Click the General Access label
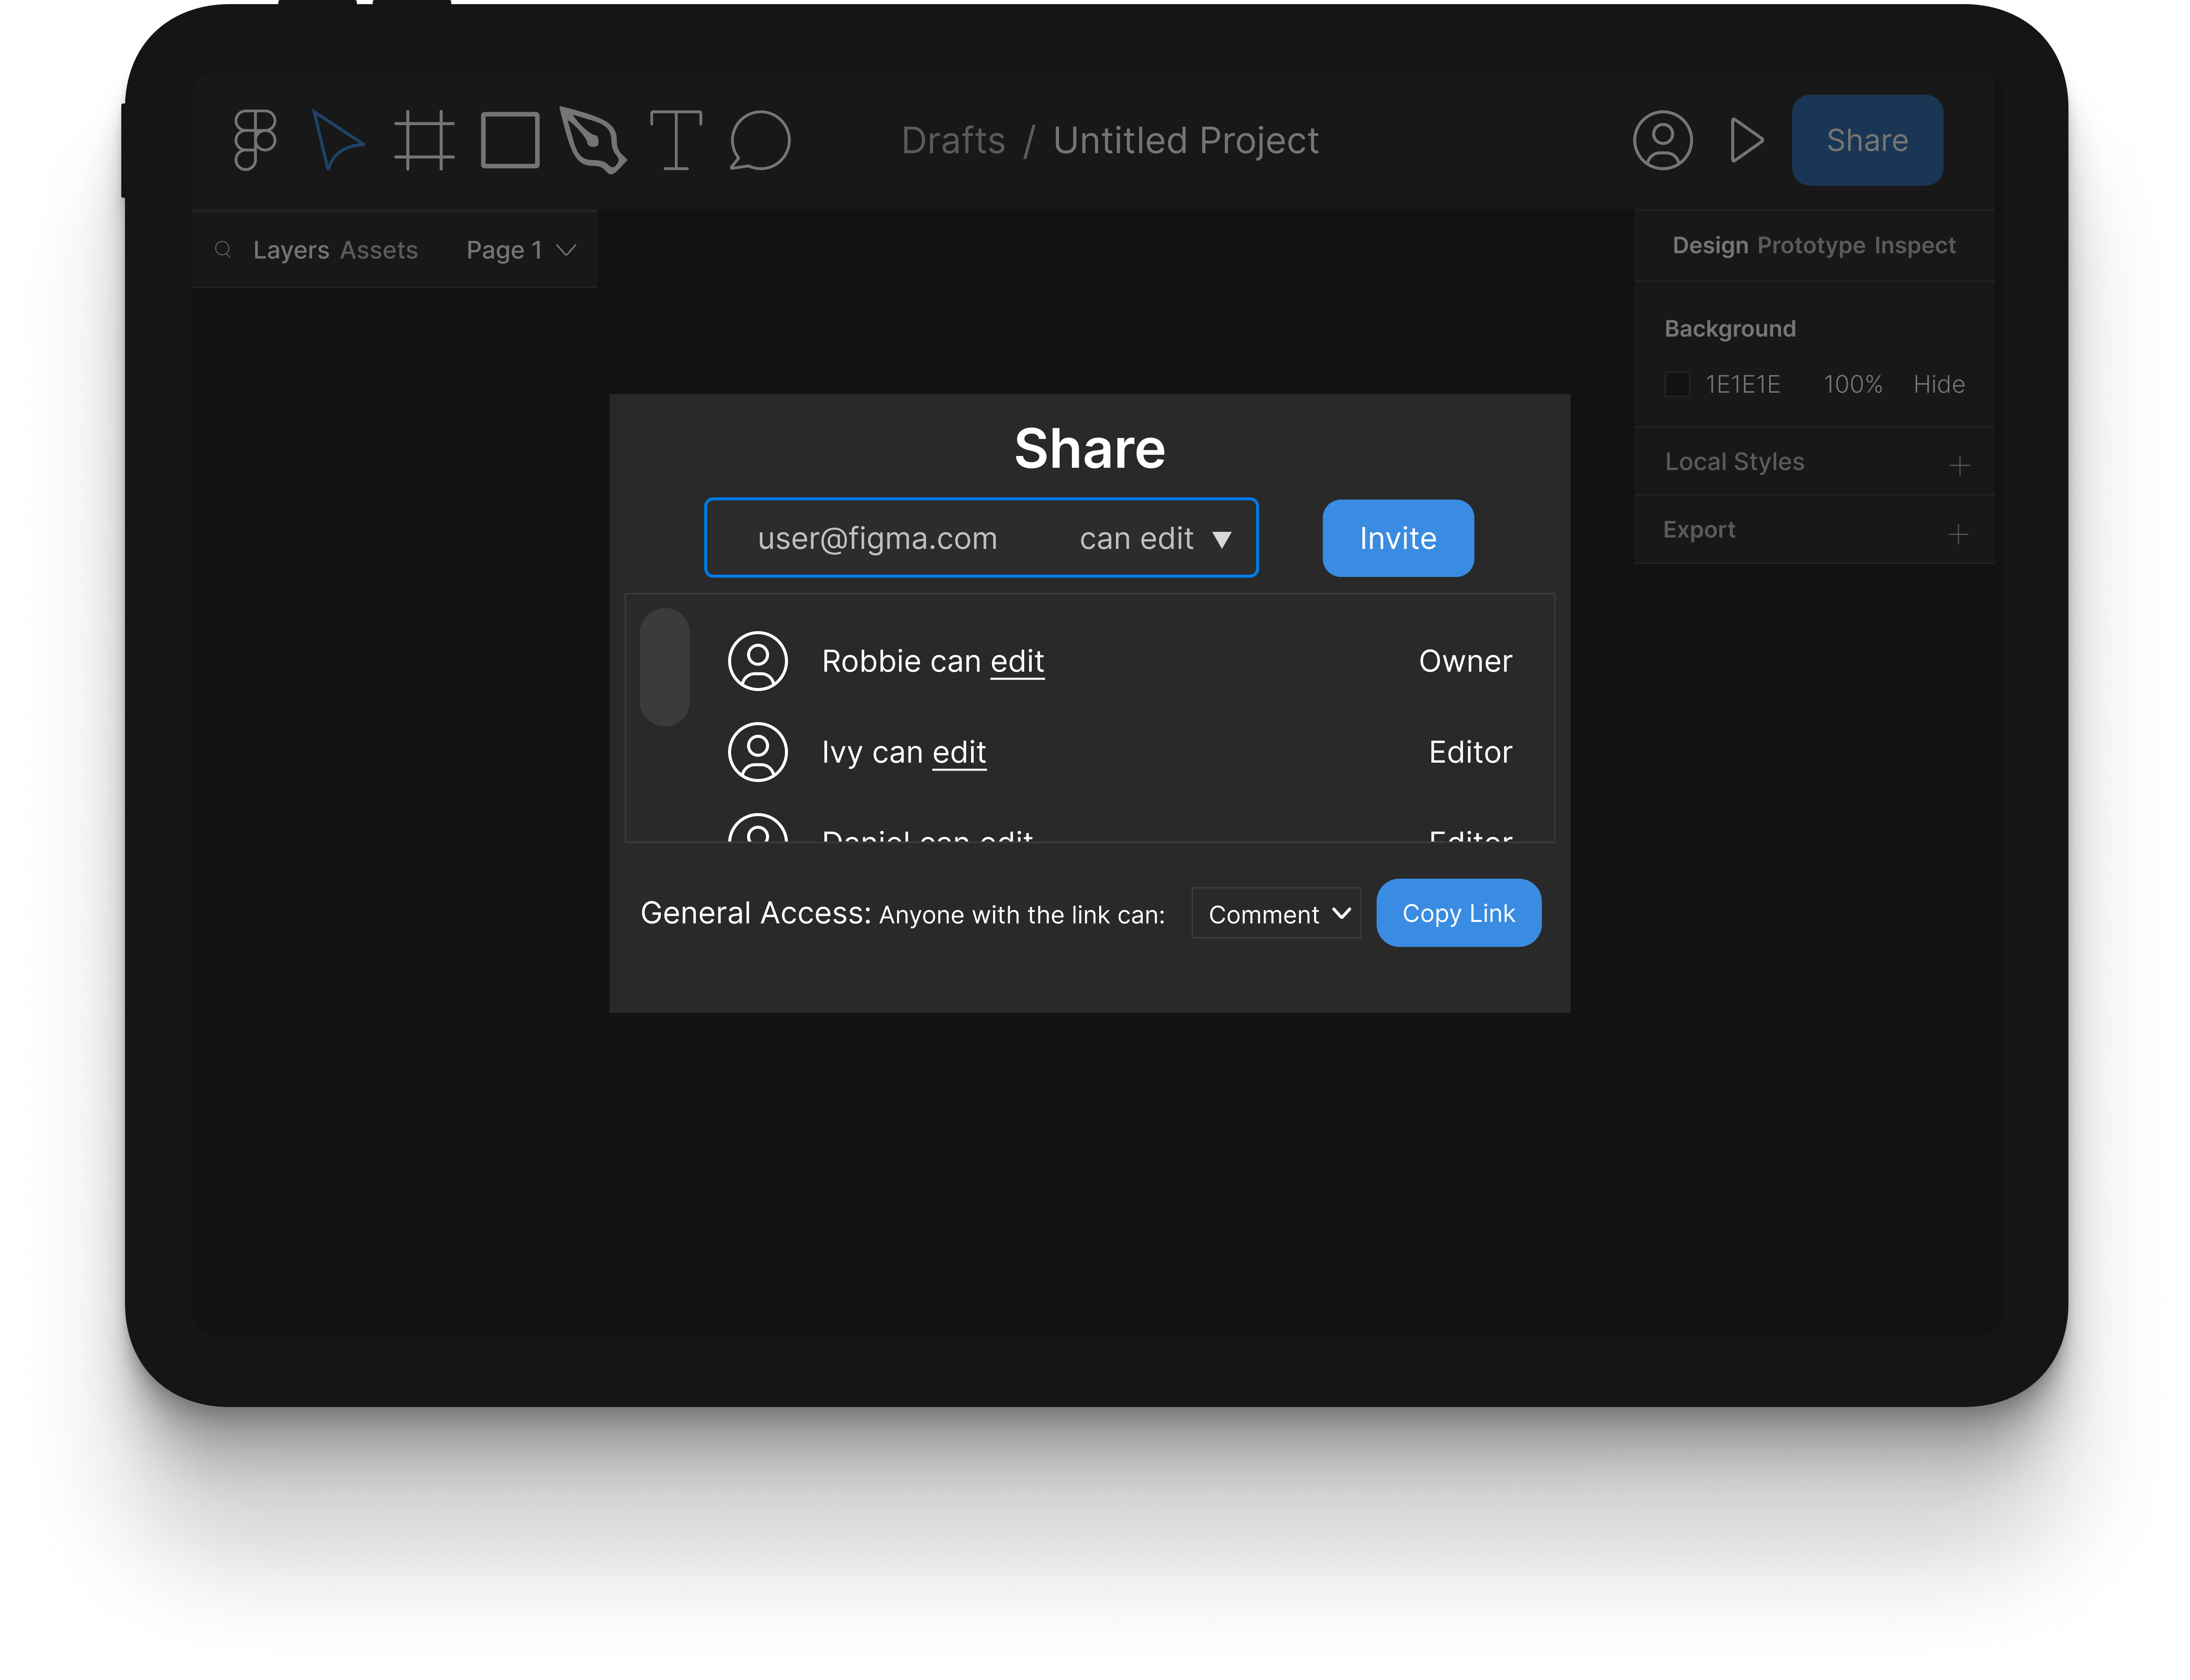The width and height of the screenshot is (2190, 1680). coord(756,913)
